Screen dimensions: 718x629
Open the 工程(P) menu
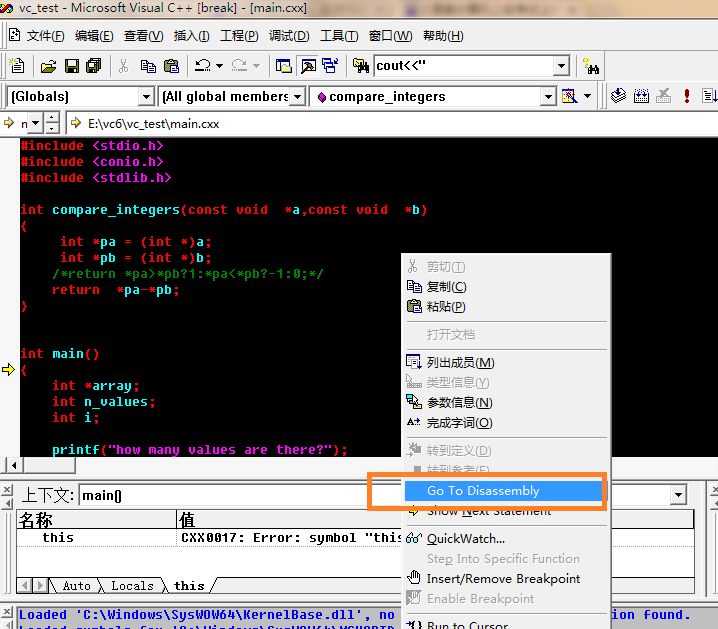click(x=239, y=35)
